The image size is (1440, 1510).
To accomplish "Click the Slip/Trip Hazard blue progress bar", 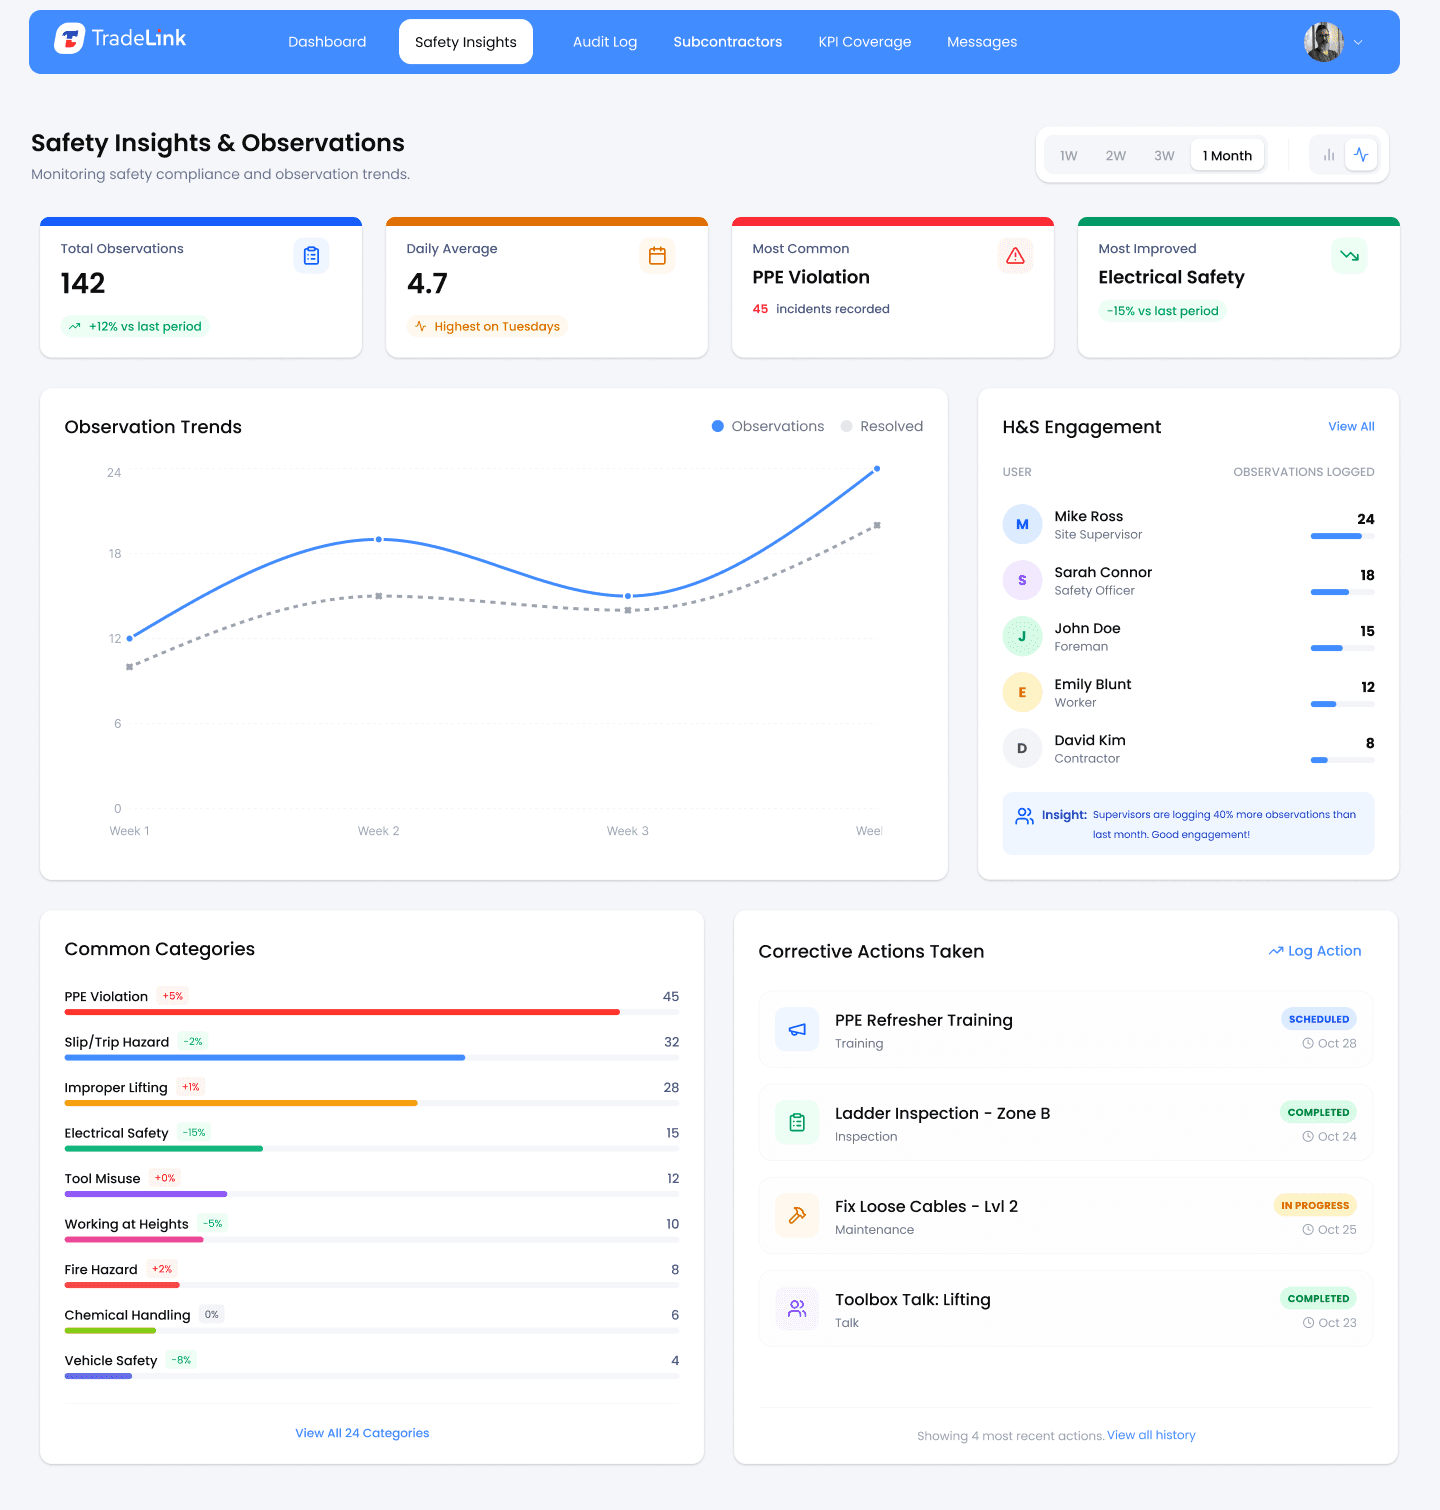I will pyautogui.click(x=265, y=1057).
